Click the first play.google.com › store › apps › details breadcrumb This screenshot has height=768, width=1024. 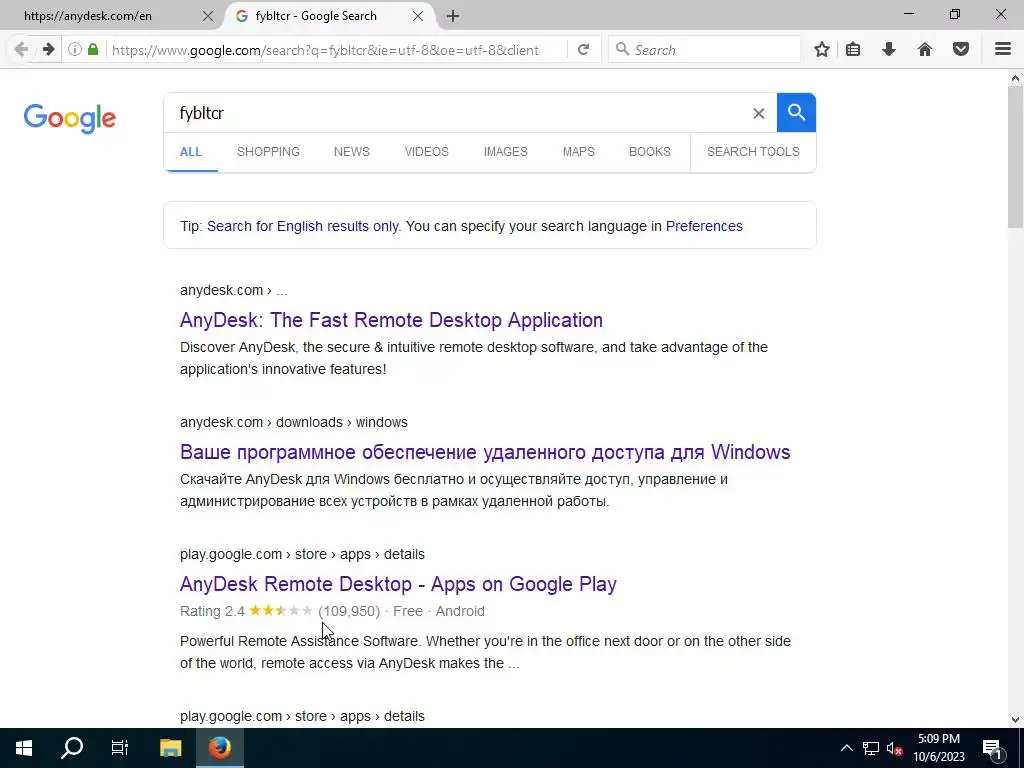pyautogui.click(x=302, y=554)
